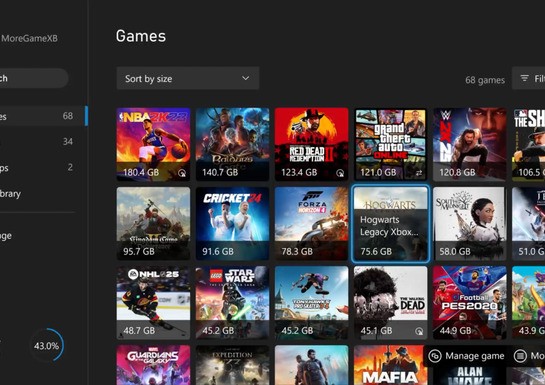Click the menu icon beside Manage game
The height and width of the screenshot is (385, 545).
[520, 356]
